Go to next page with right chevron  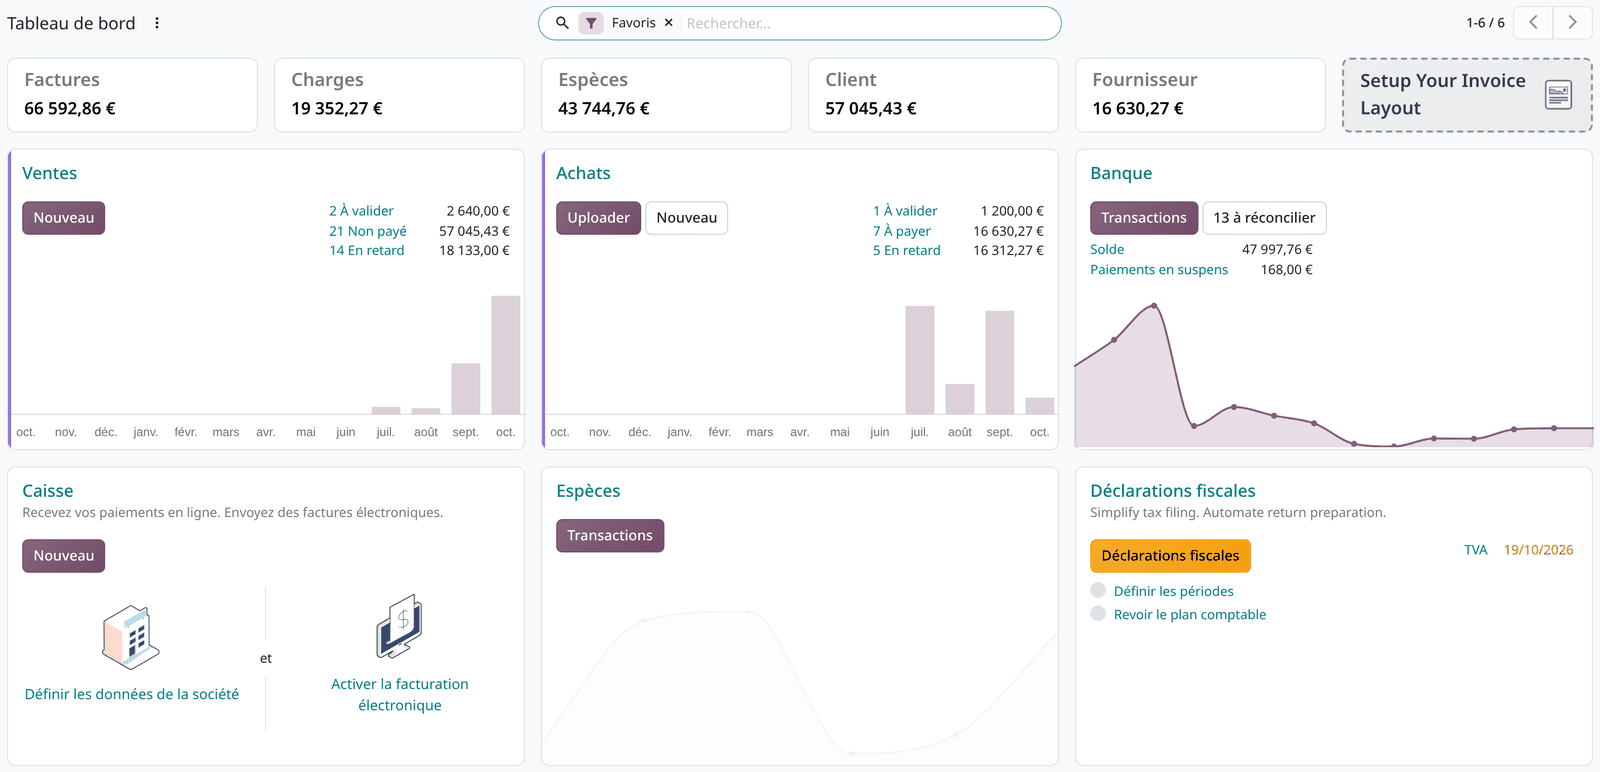point(1572,22)
